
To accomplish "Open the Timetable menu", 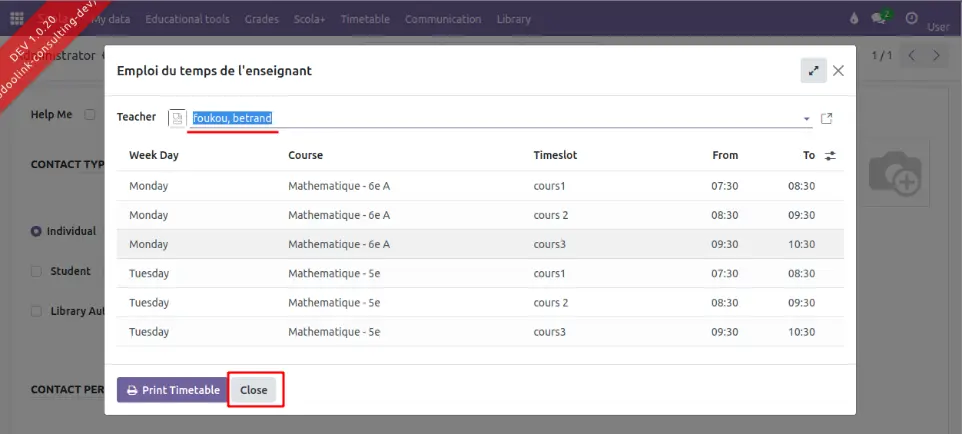I will [365, 19].
